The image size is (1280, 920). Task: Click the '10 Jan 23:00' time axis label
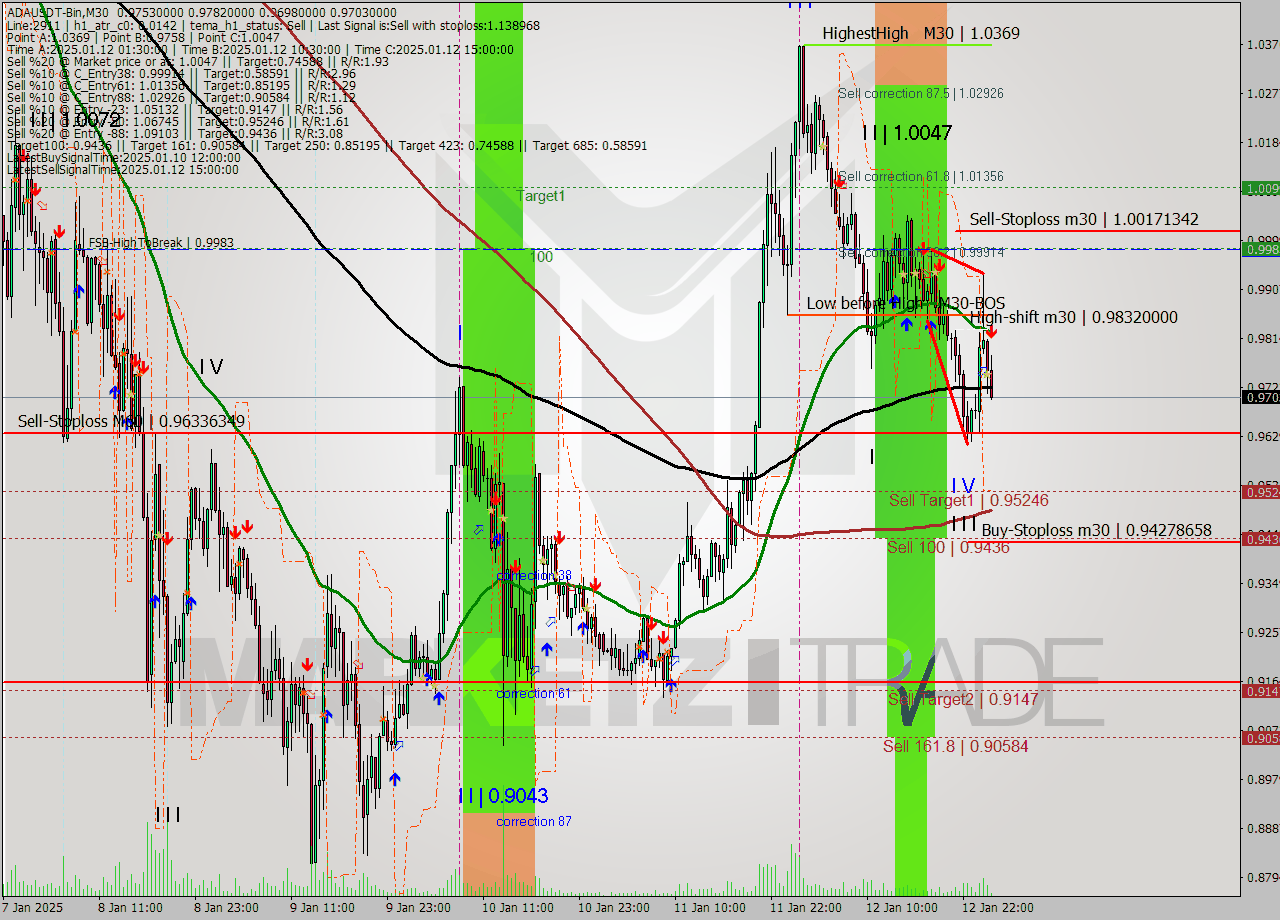point(613,908)
